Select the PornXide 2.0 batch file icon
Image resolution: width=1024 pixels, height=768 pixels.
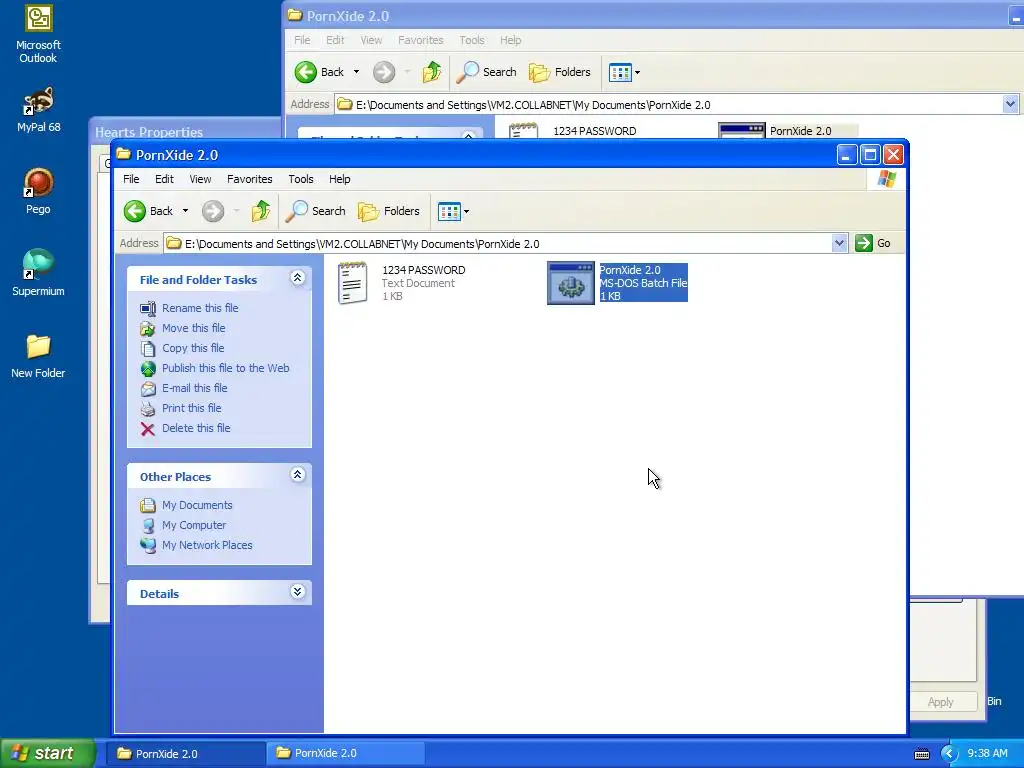click(x=571, y=283)
